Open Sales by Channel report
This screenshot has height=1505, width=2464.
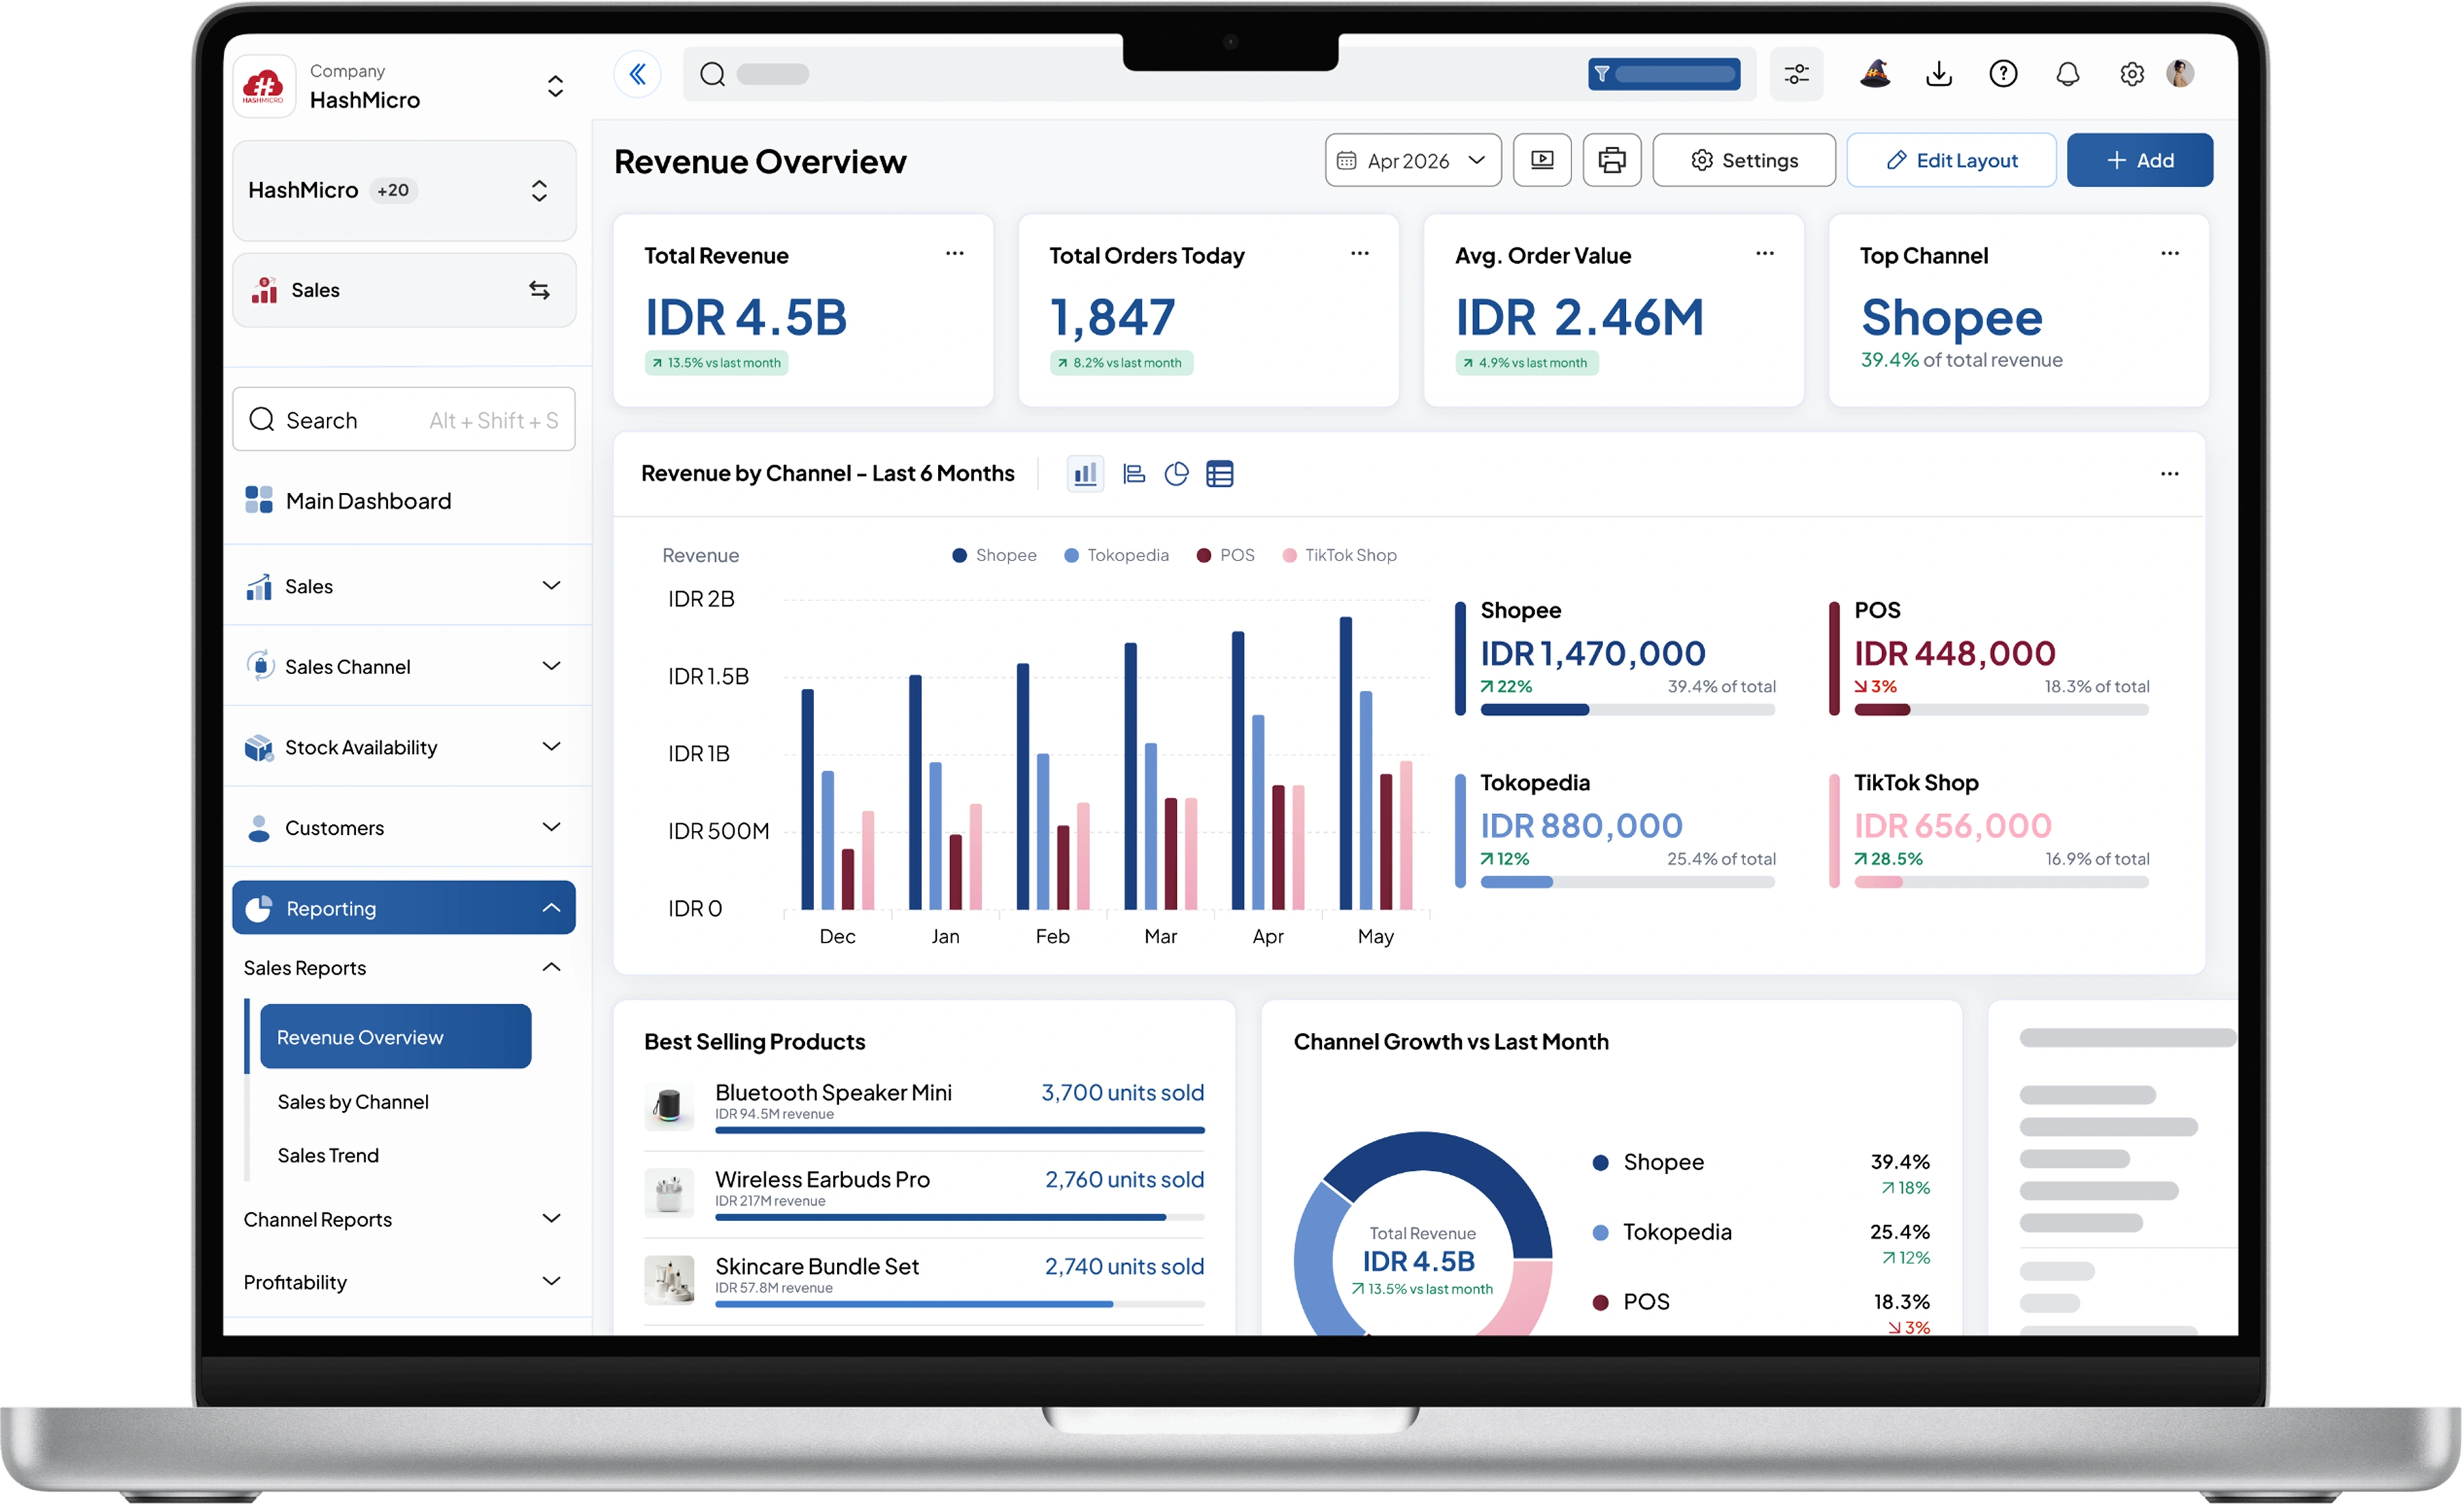353,1101
